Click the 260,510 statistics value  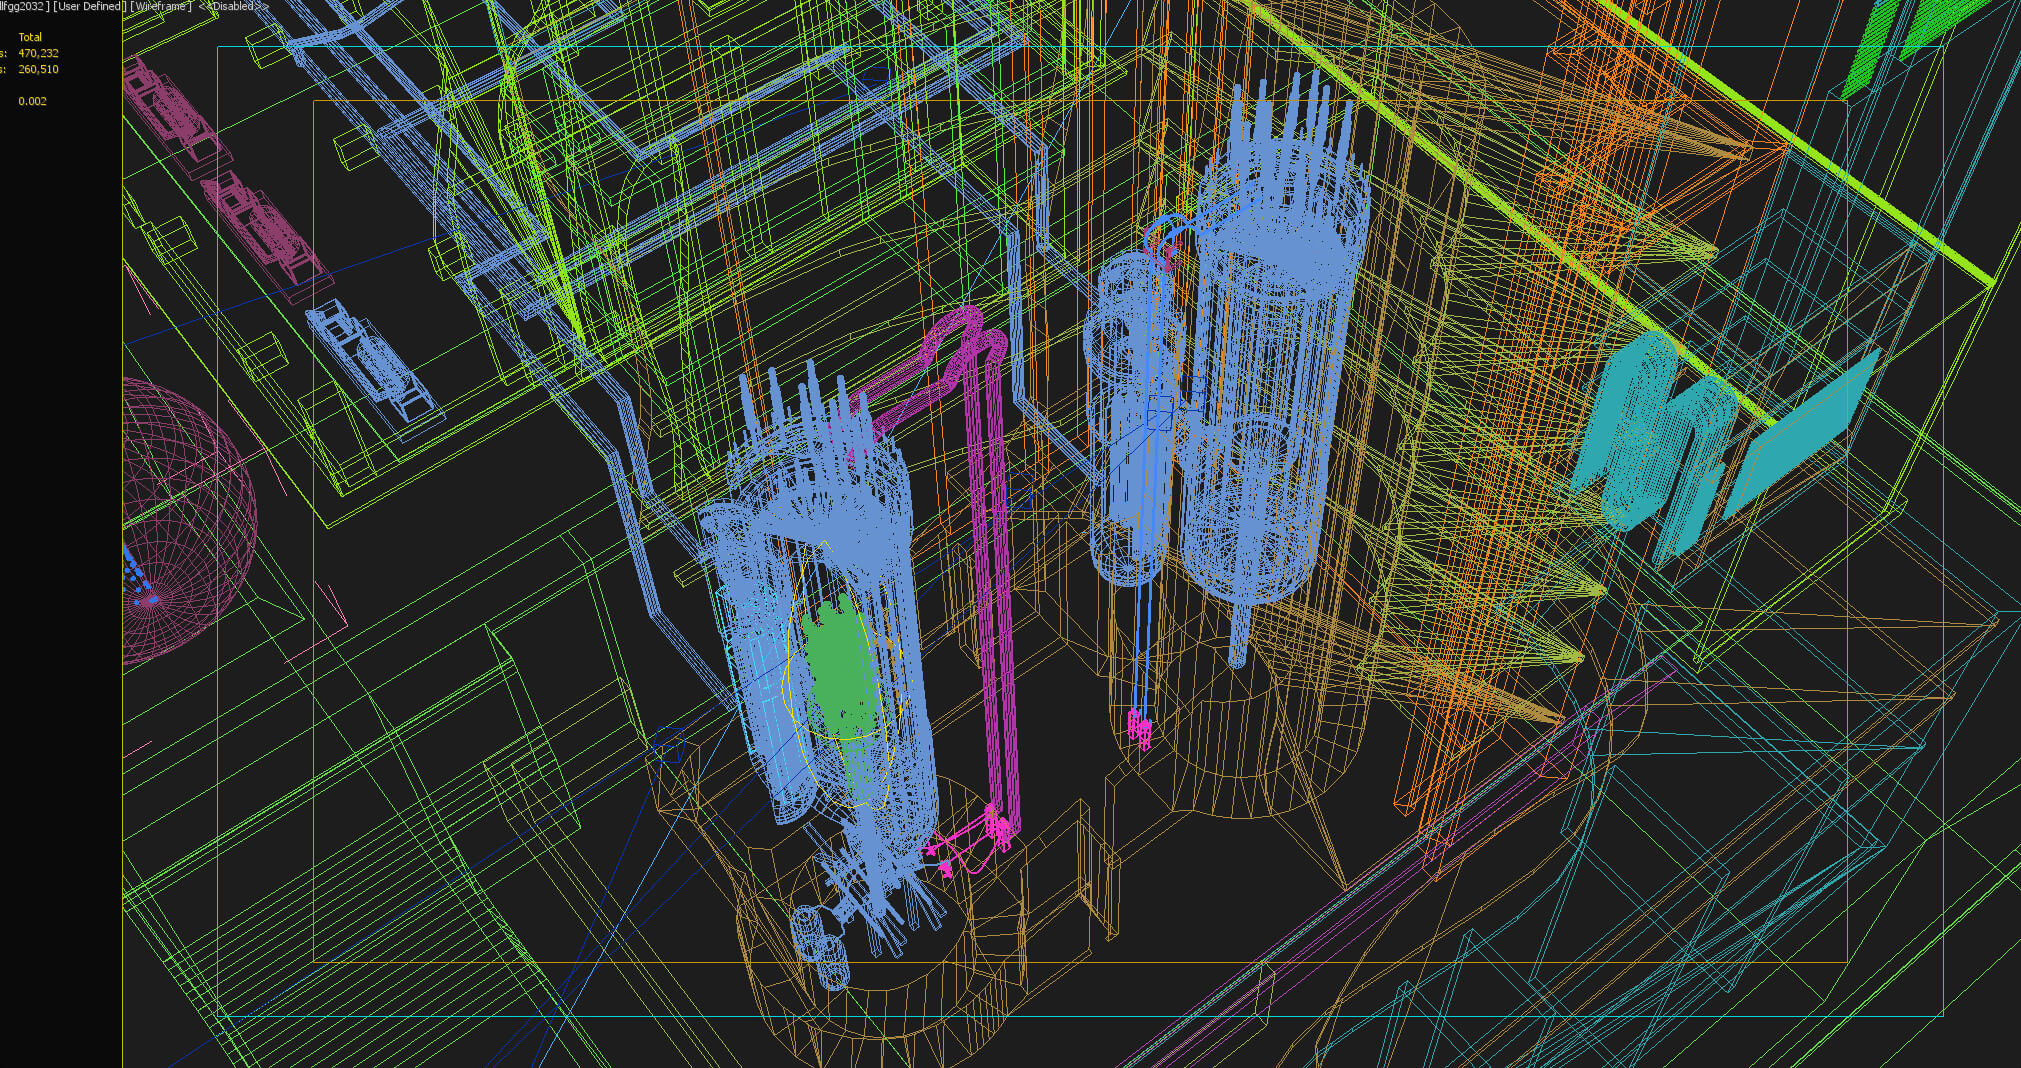coord(38,69)
